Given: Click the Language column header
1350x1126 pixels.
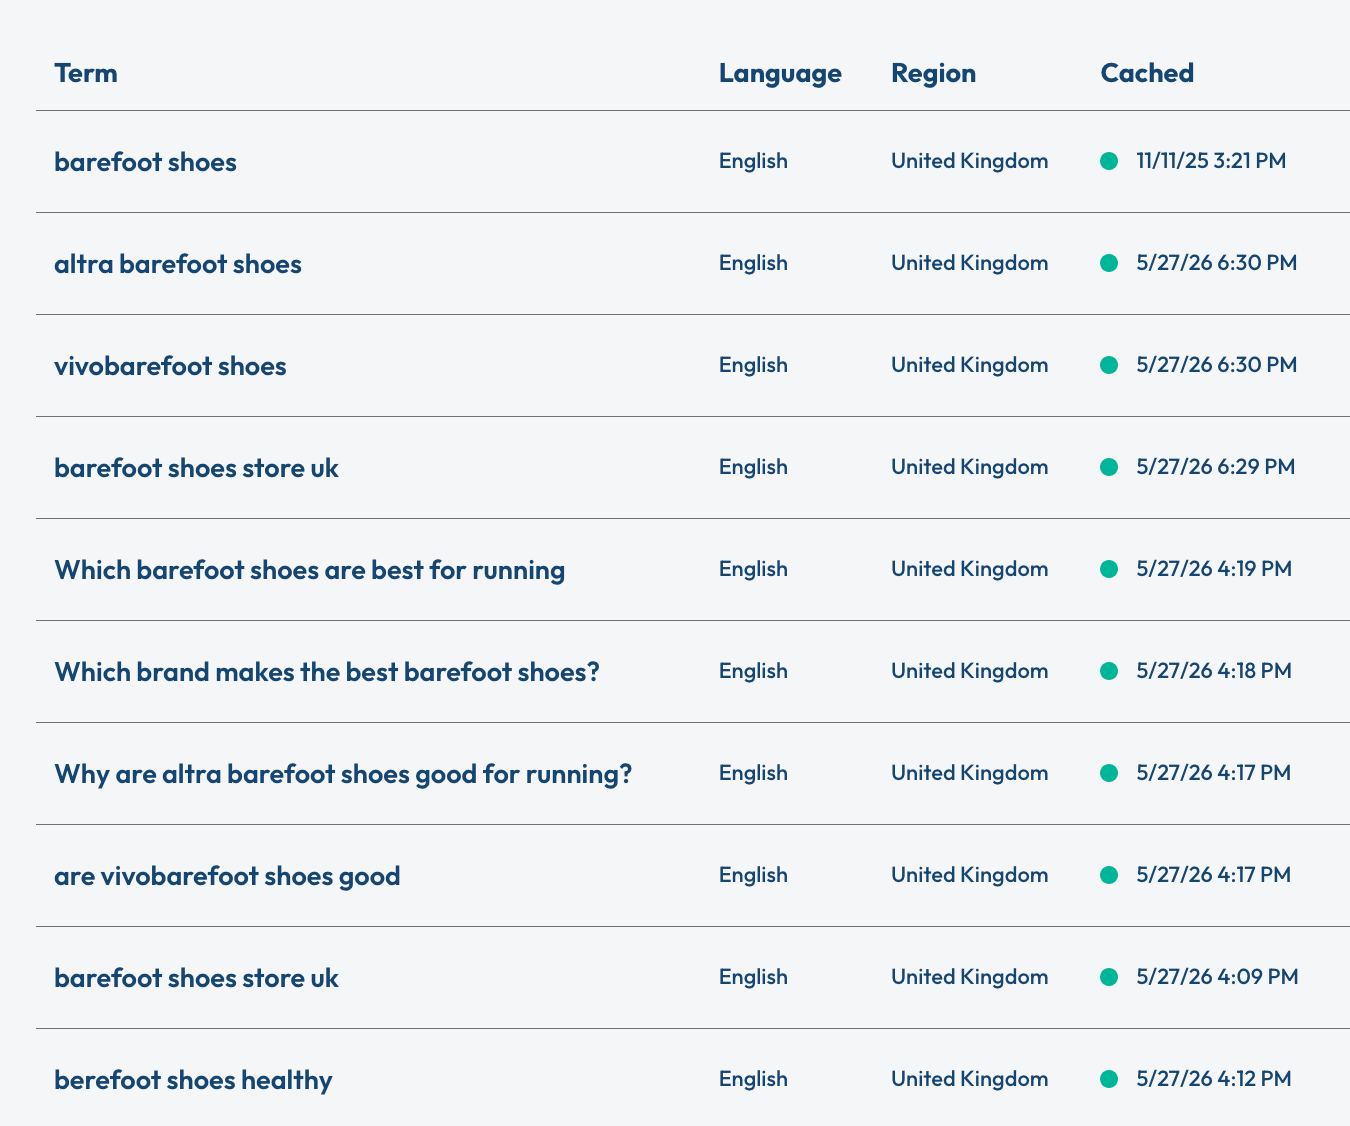Looking at the screenshot, I should (x=780, y=73).
